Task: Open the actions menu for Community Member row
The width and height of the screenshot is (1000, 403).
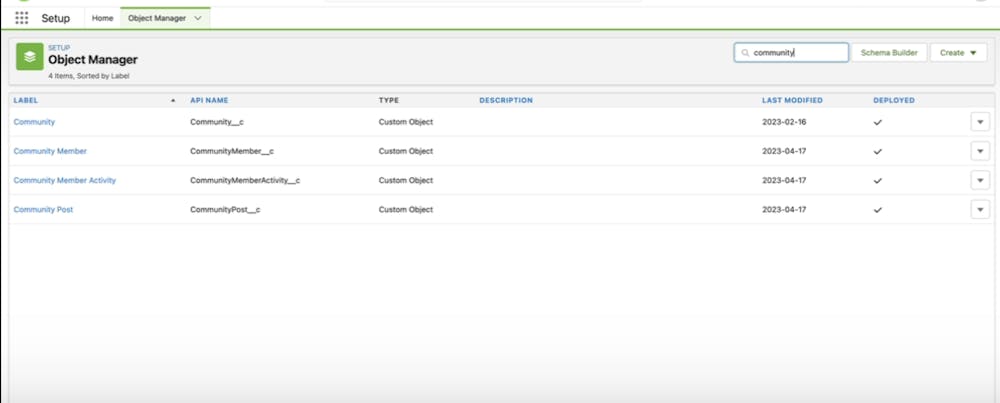Action: click(x=980, y=151)
